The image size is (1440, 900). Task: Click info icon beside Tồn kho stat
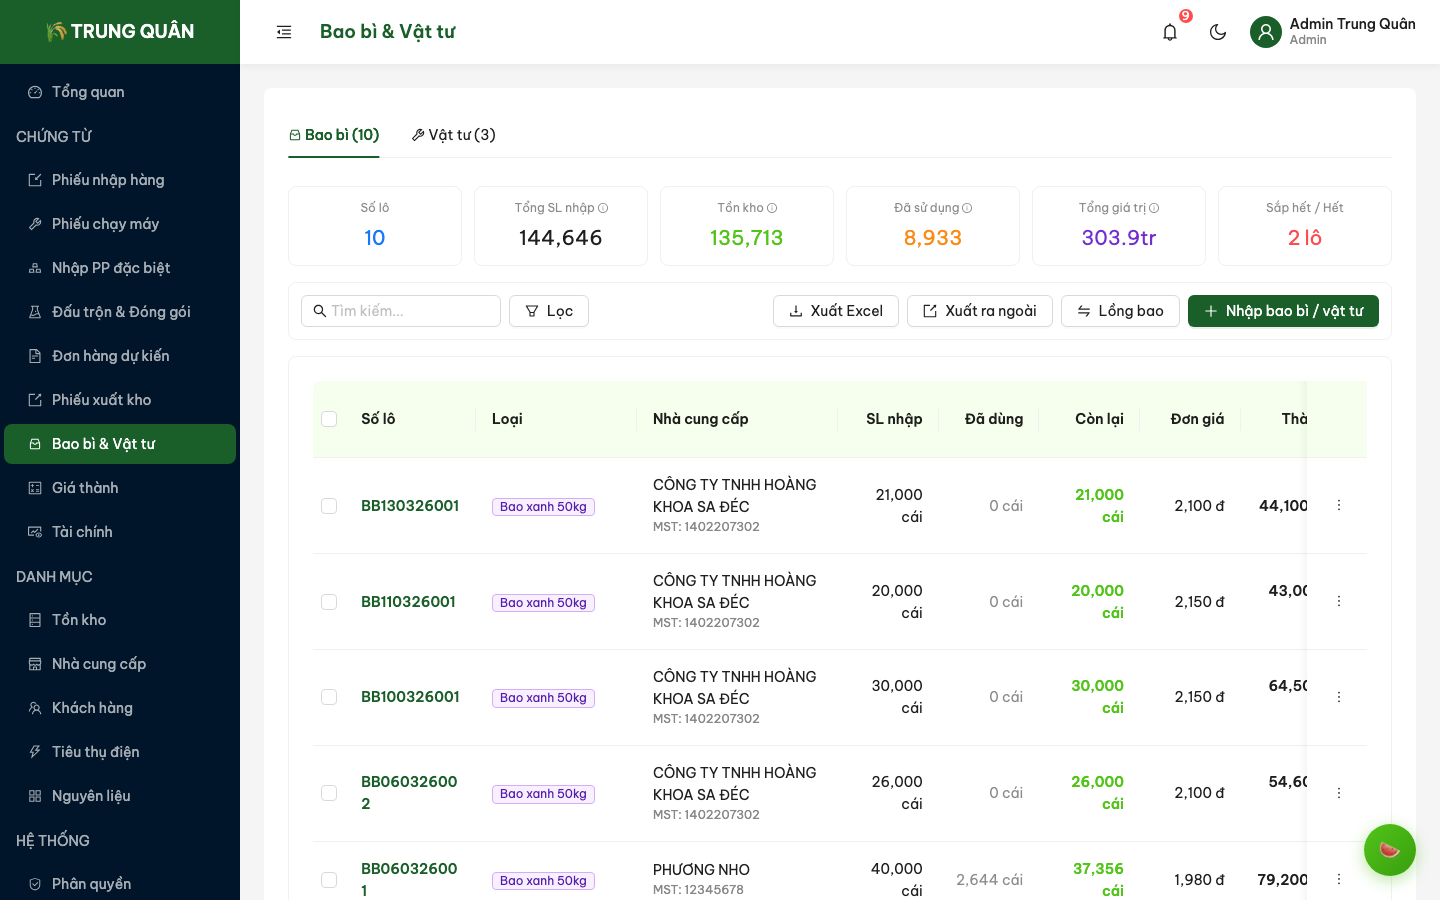pyautogui.click(x=772, y=208)
